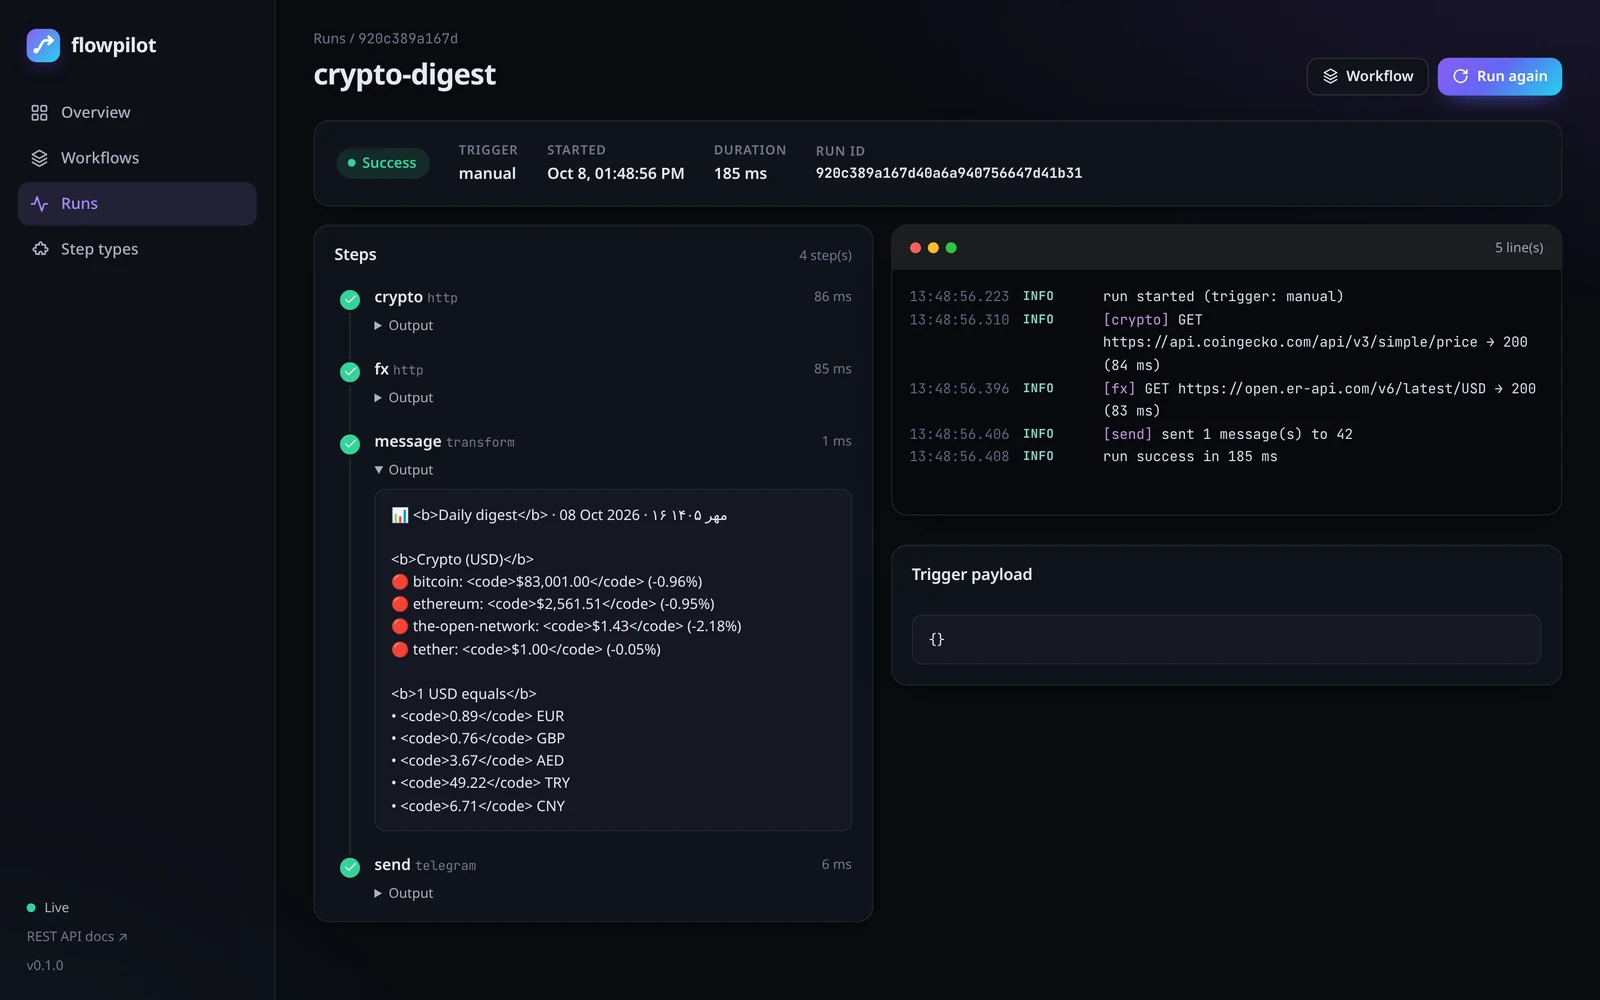
Task: Click the crypto step success checkmark
Action: (x=350, y=299)
